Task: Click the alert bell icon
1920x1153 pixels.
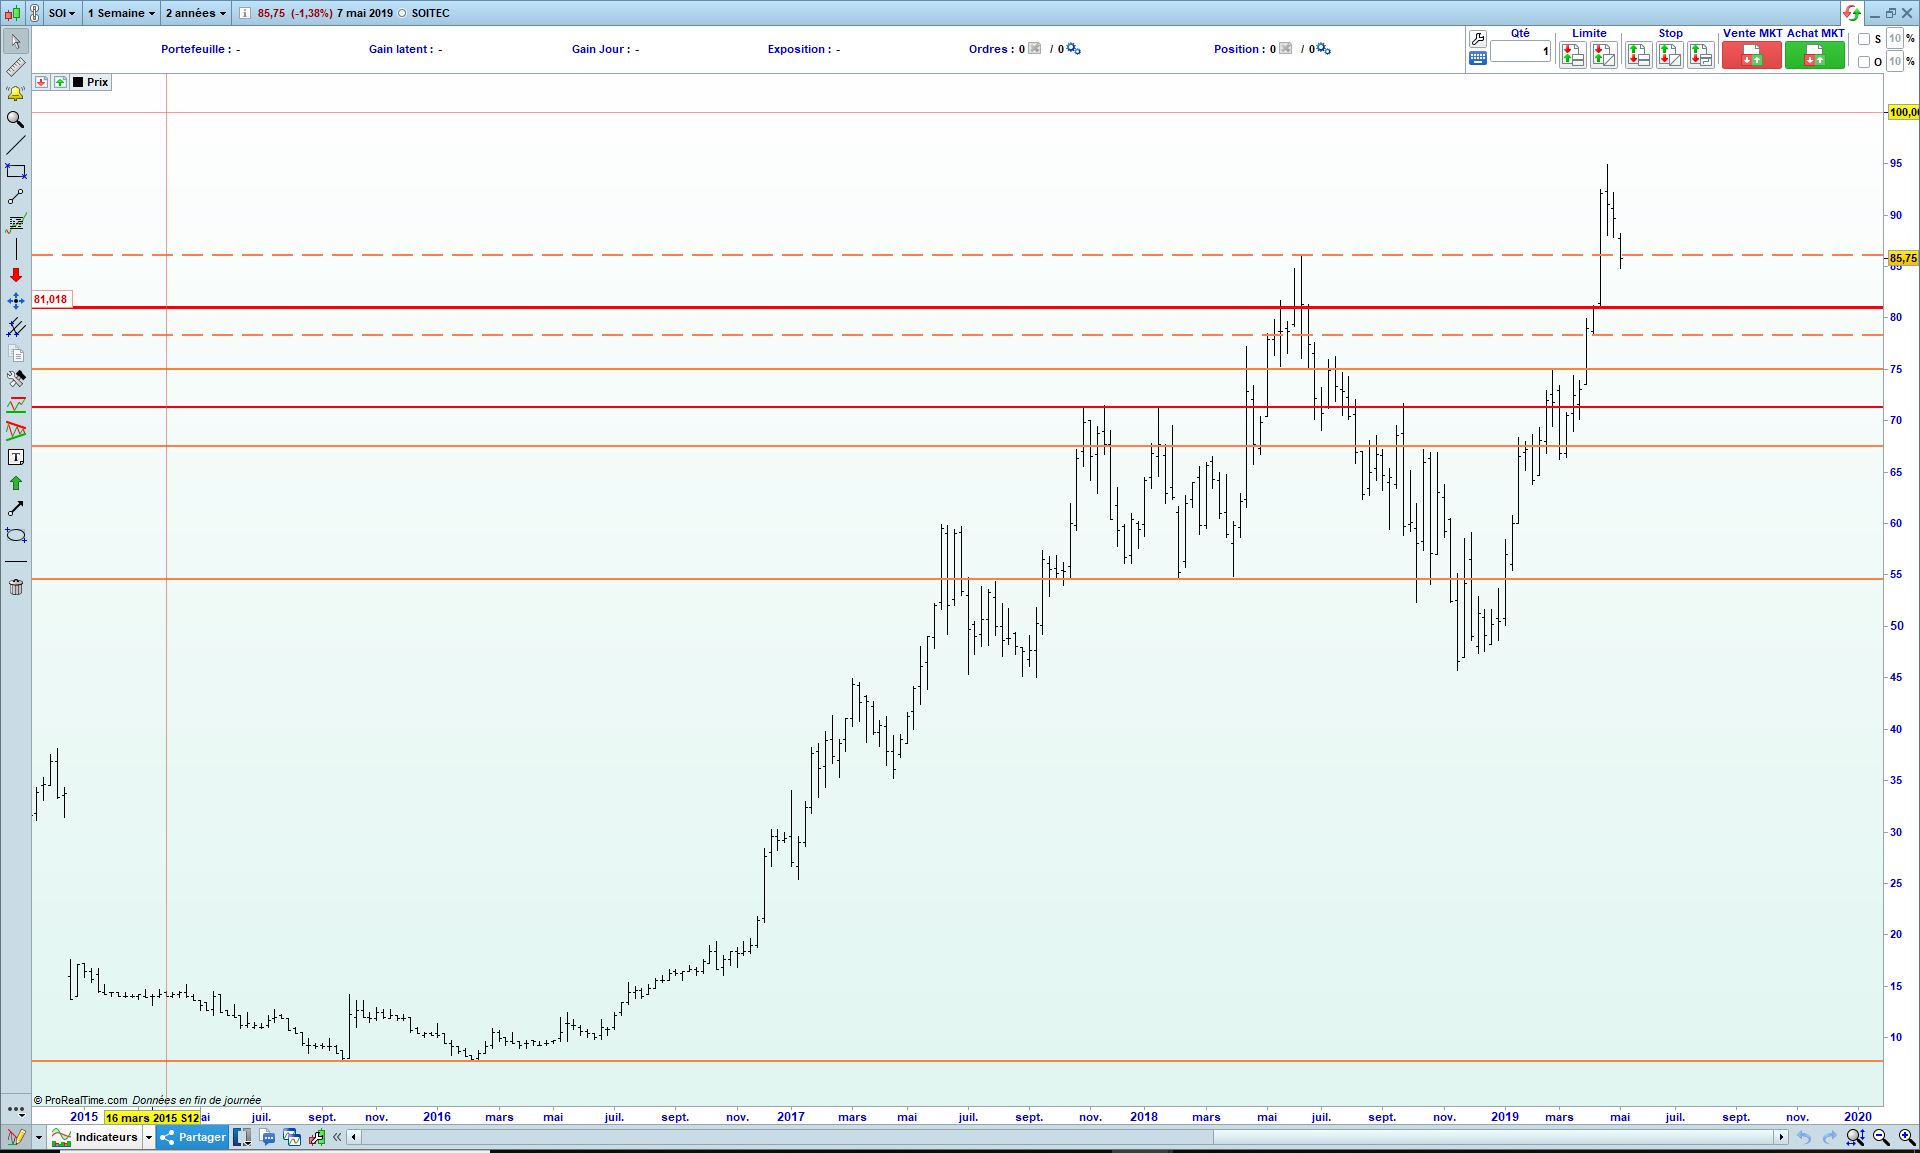Action: [x=16, y=93]
